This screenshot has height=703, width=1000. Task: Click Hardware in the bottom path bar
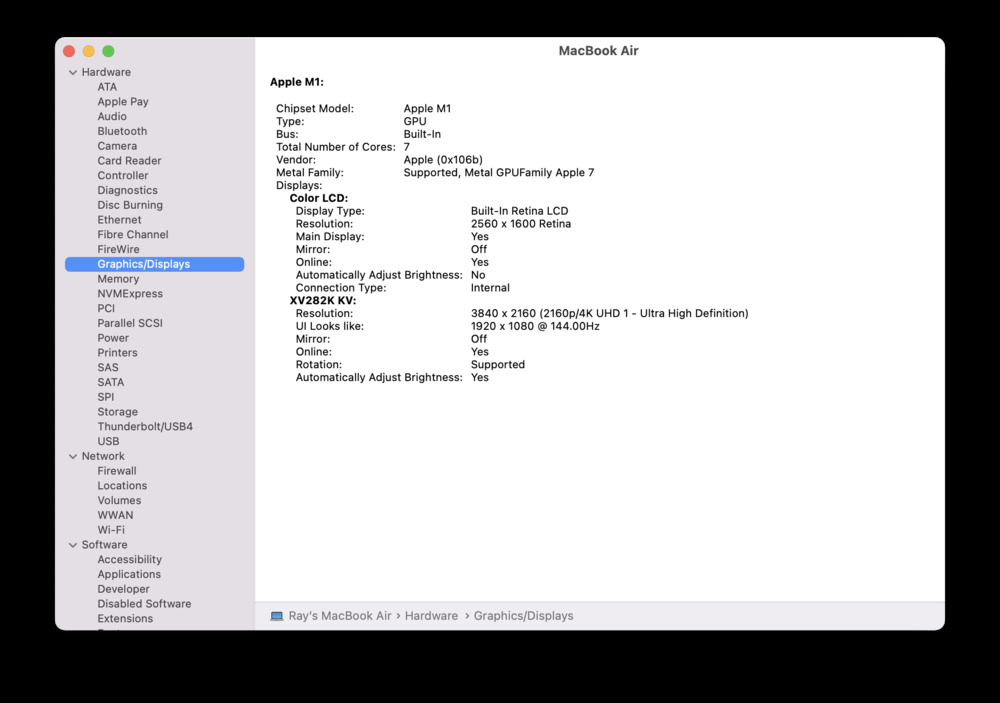click(431, 616)
